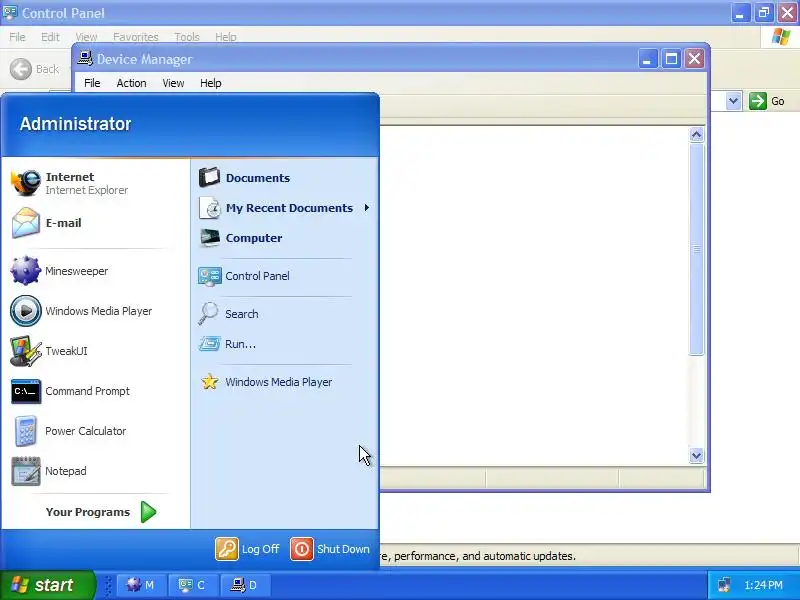The height and width of the screenshot is (600, 800).
Task: Click the E-mail envelope icon
Action: click(x=26, y=223)
